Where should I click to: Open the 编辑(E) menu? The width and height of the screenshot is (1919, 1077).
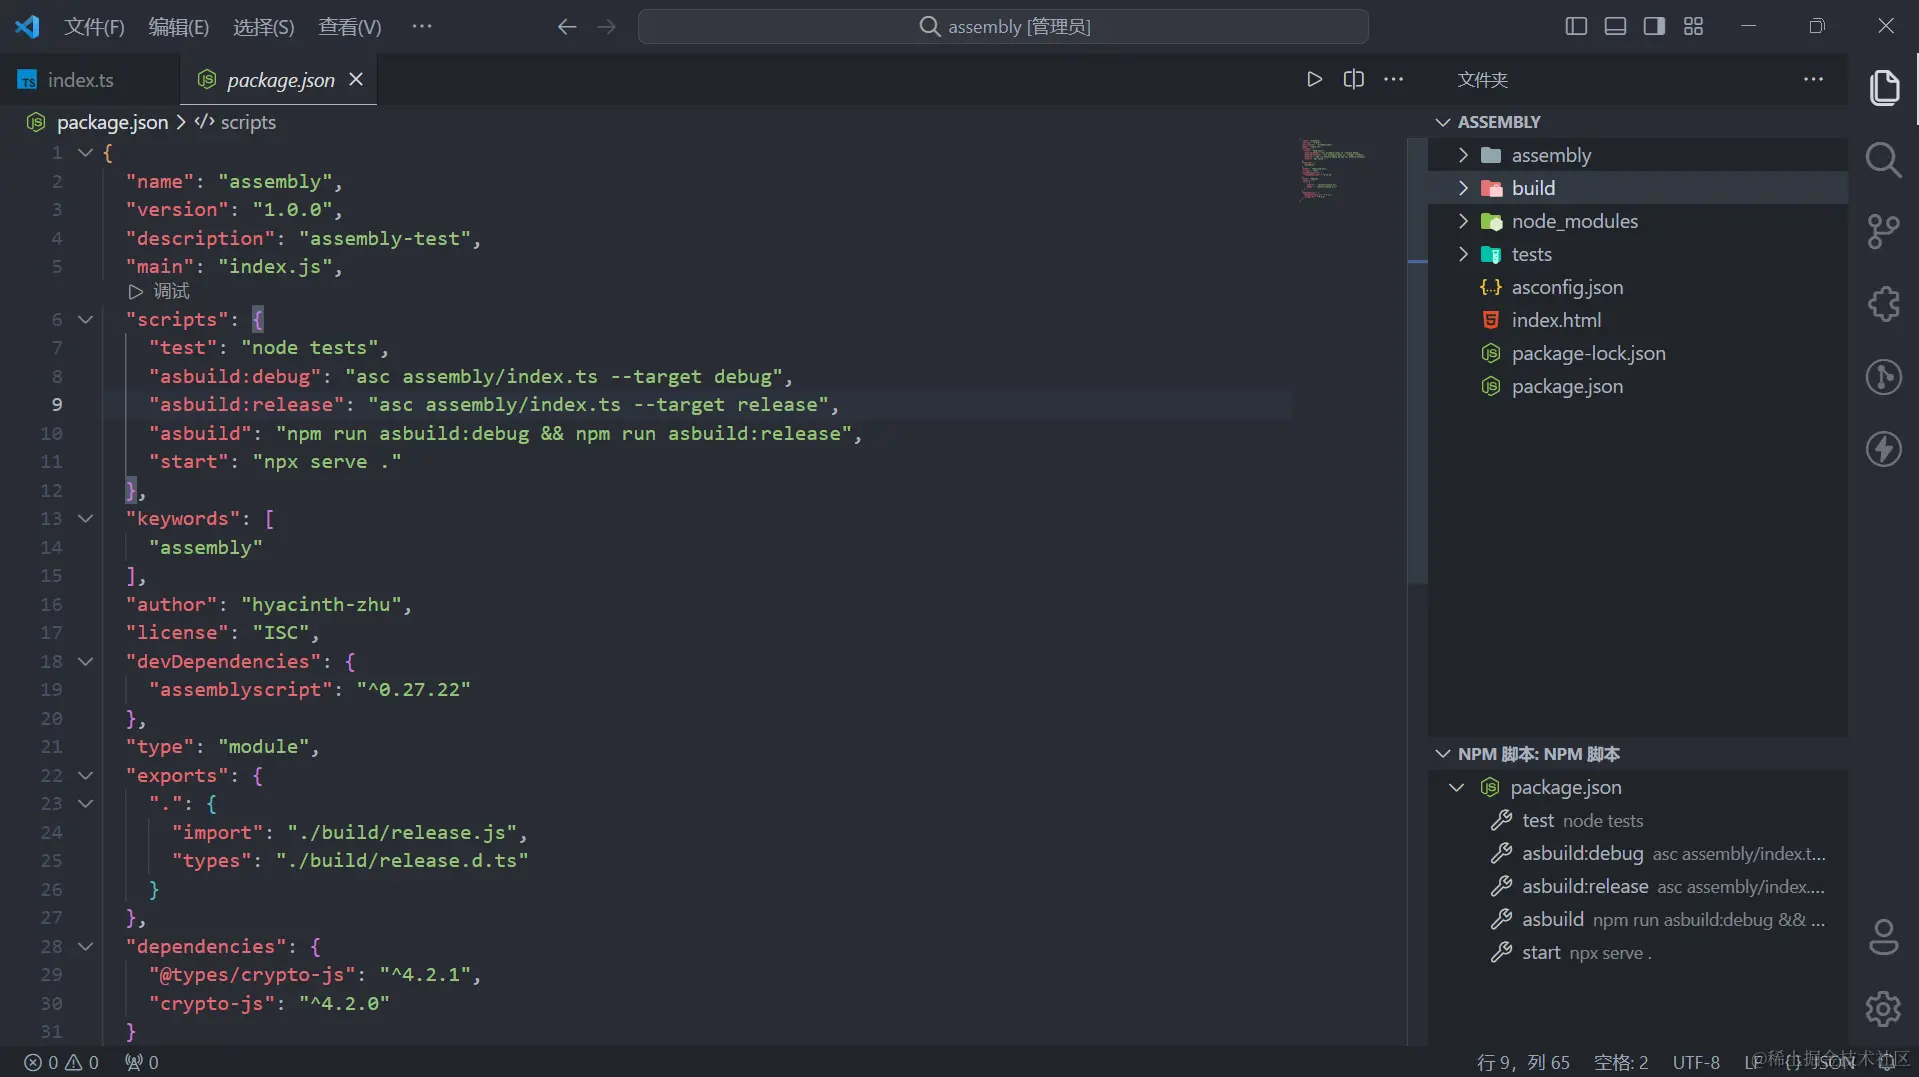tap(179, 27)
